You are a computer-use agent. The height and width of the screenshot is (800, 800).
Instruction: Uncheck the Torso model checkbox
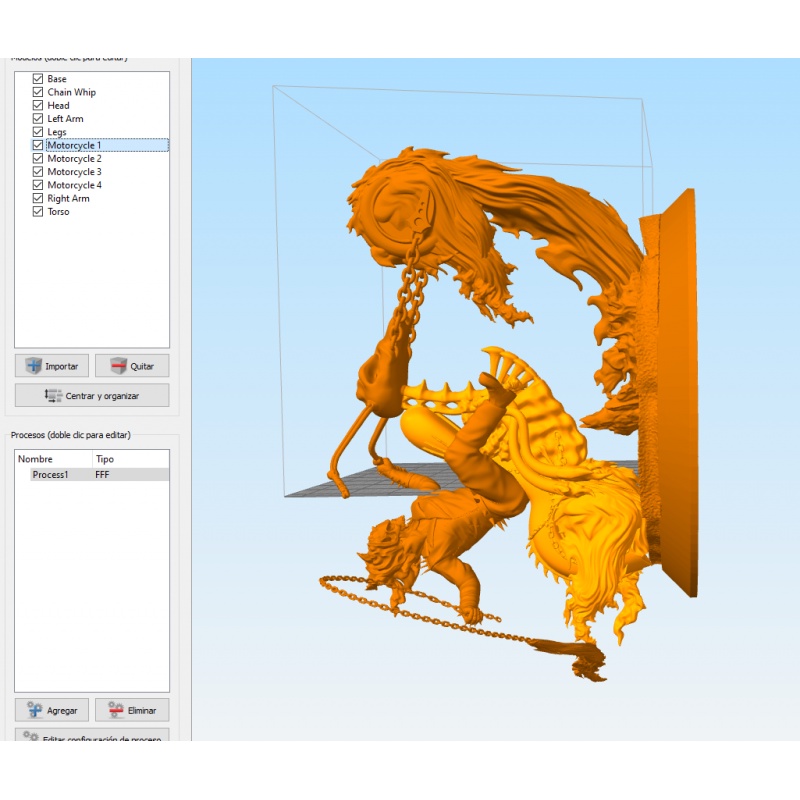point(38,211)
